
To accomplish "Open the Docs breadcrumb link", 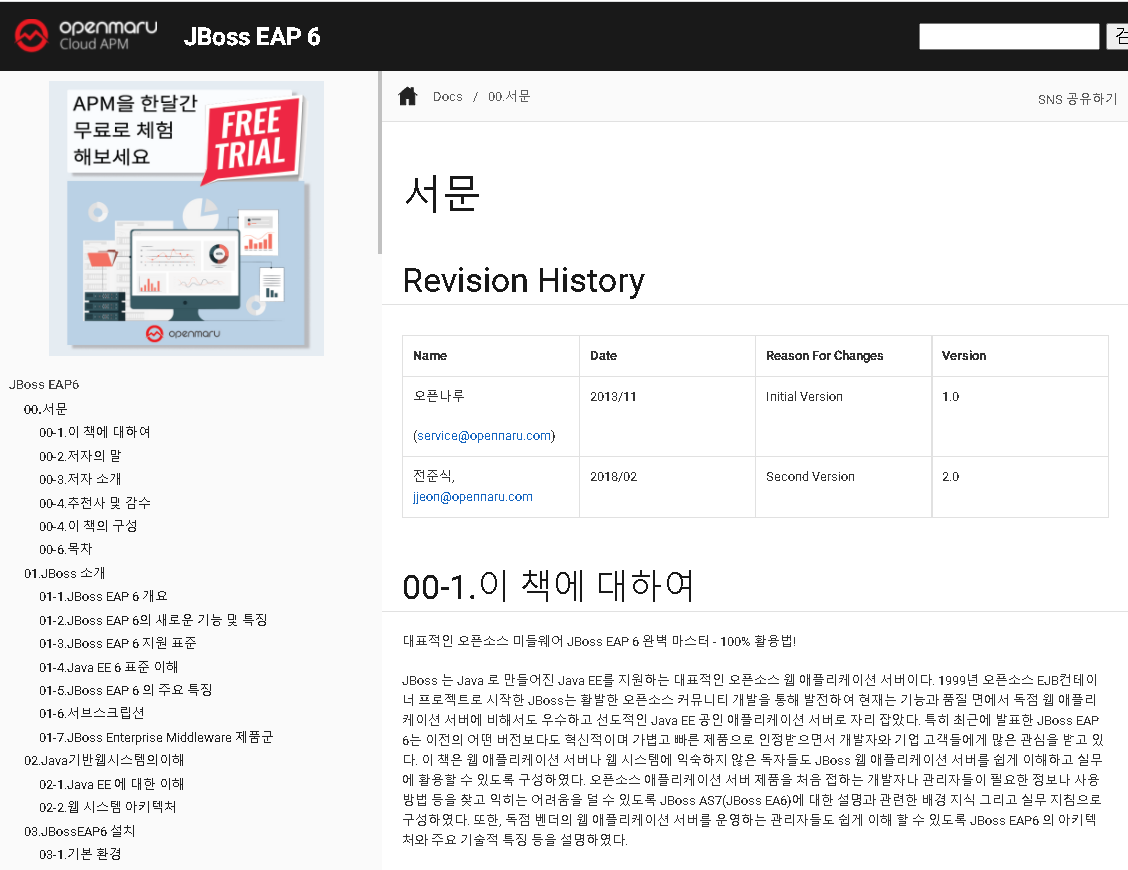I will click(447, 96).
